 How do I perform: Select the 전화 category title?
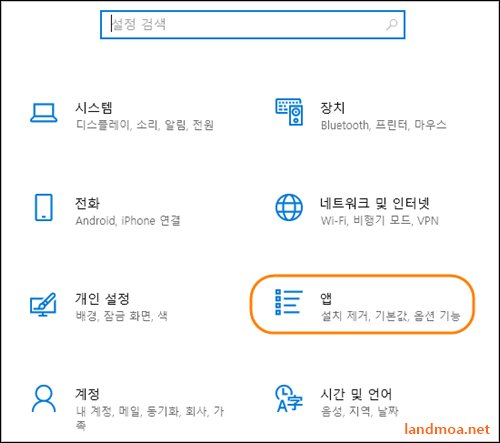tap(87, 203)
